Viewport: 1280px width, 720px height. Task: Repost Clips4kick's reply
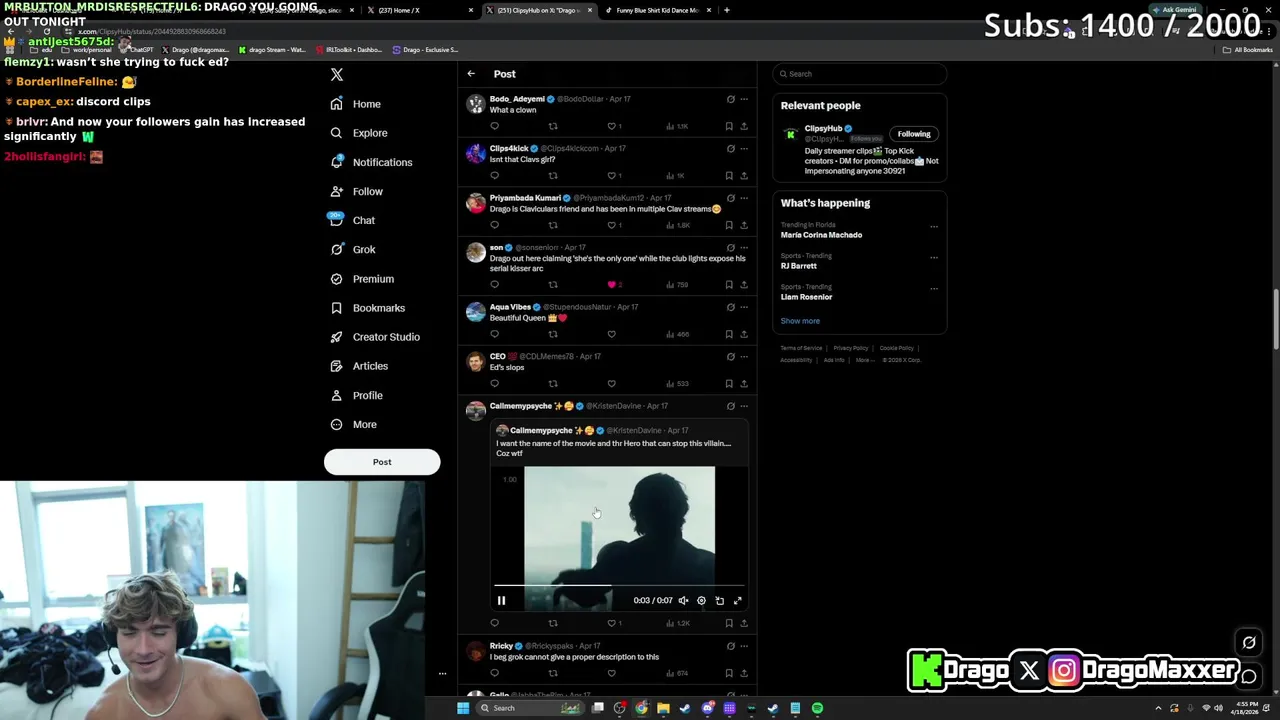[x=553, y=176]
